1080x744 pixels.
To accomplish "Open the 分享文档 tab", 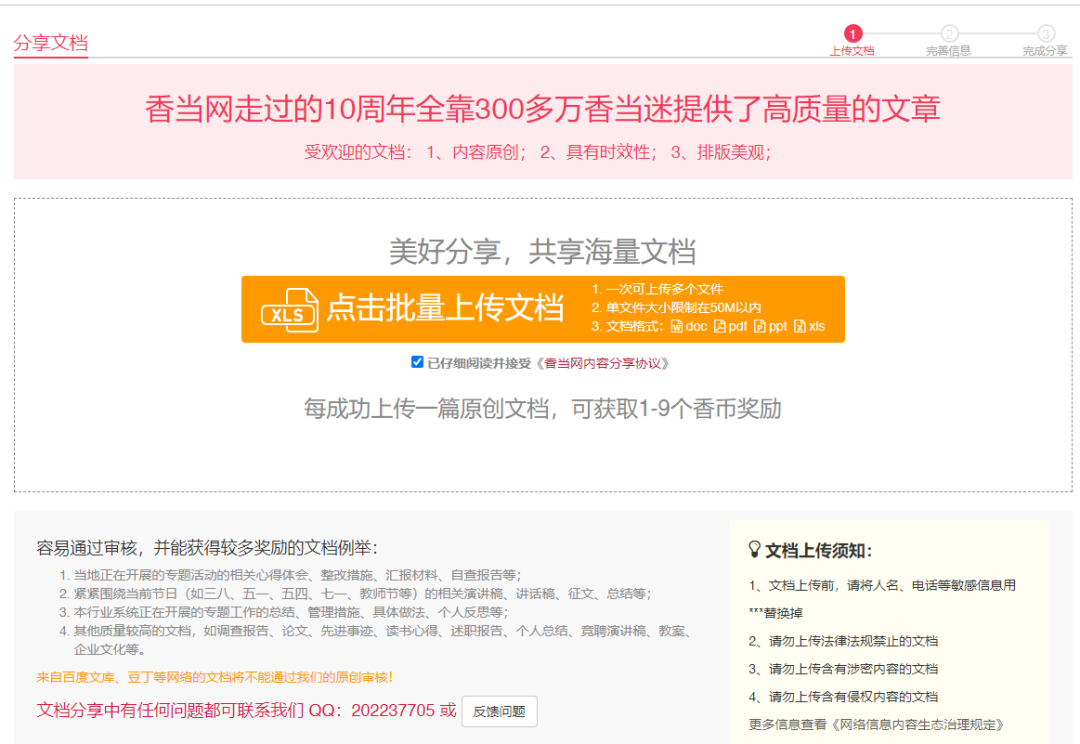I will coord(51,43).
